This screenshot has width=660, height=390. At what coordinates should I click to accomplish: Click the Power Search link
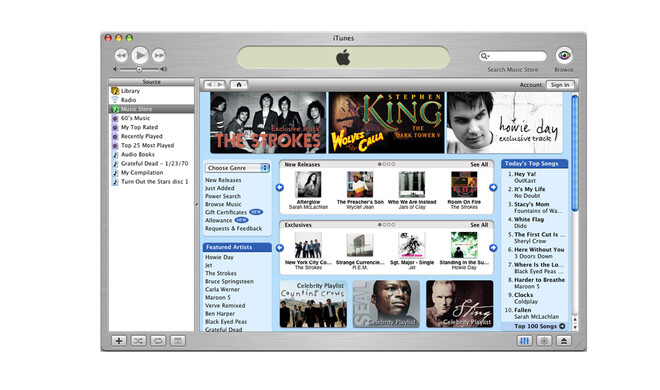coord(223,196)
